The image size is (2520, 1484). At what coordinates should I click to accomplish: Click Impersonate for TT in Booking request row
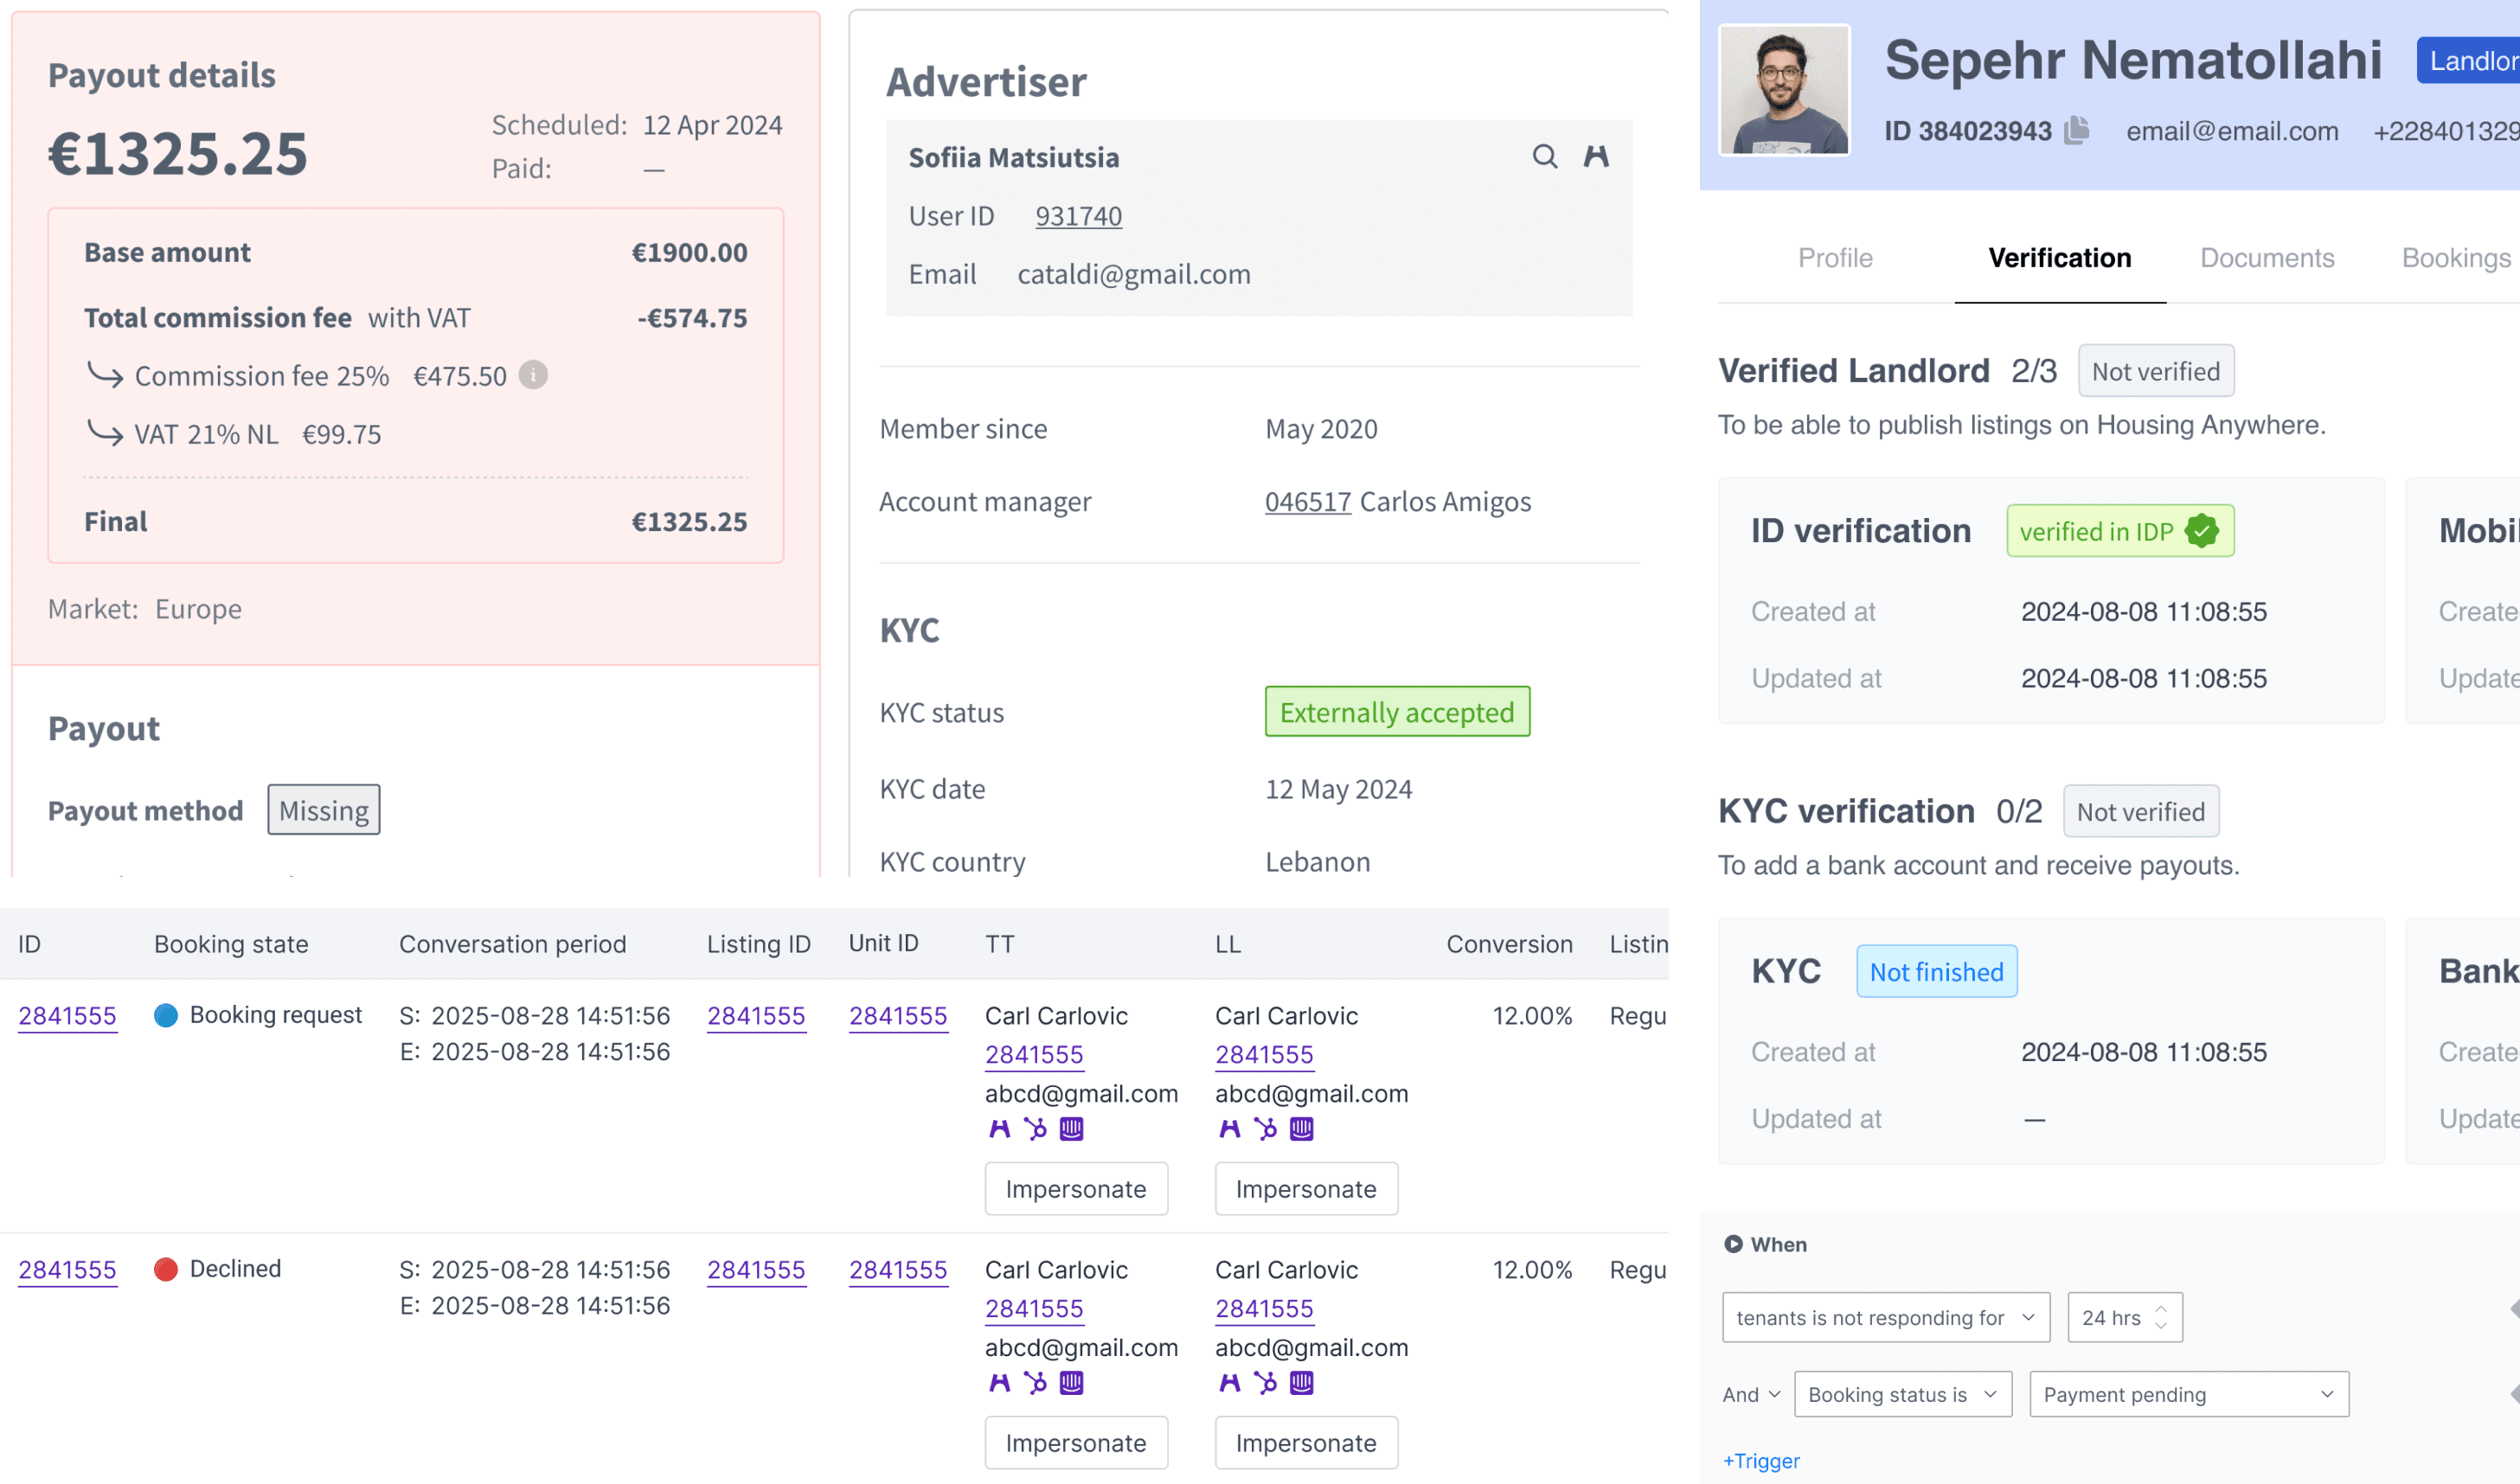[1075, 1188]
